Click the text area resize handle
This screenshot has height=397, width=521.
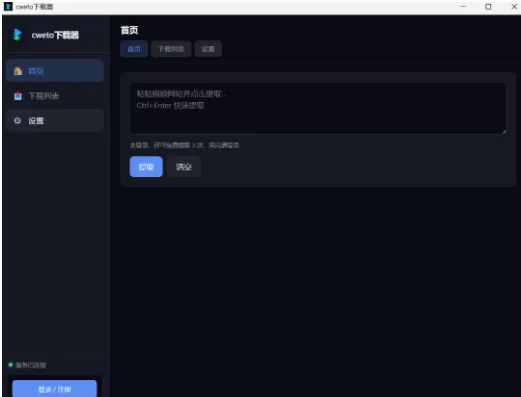[x=504, y=131]
